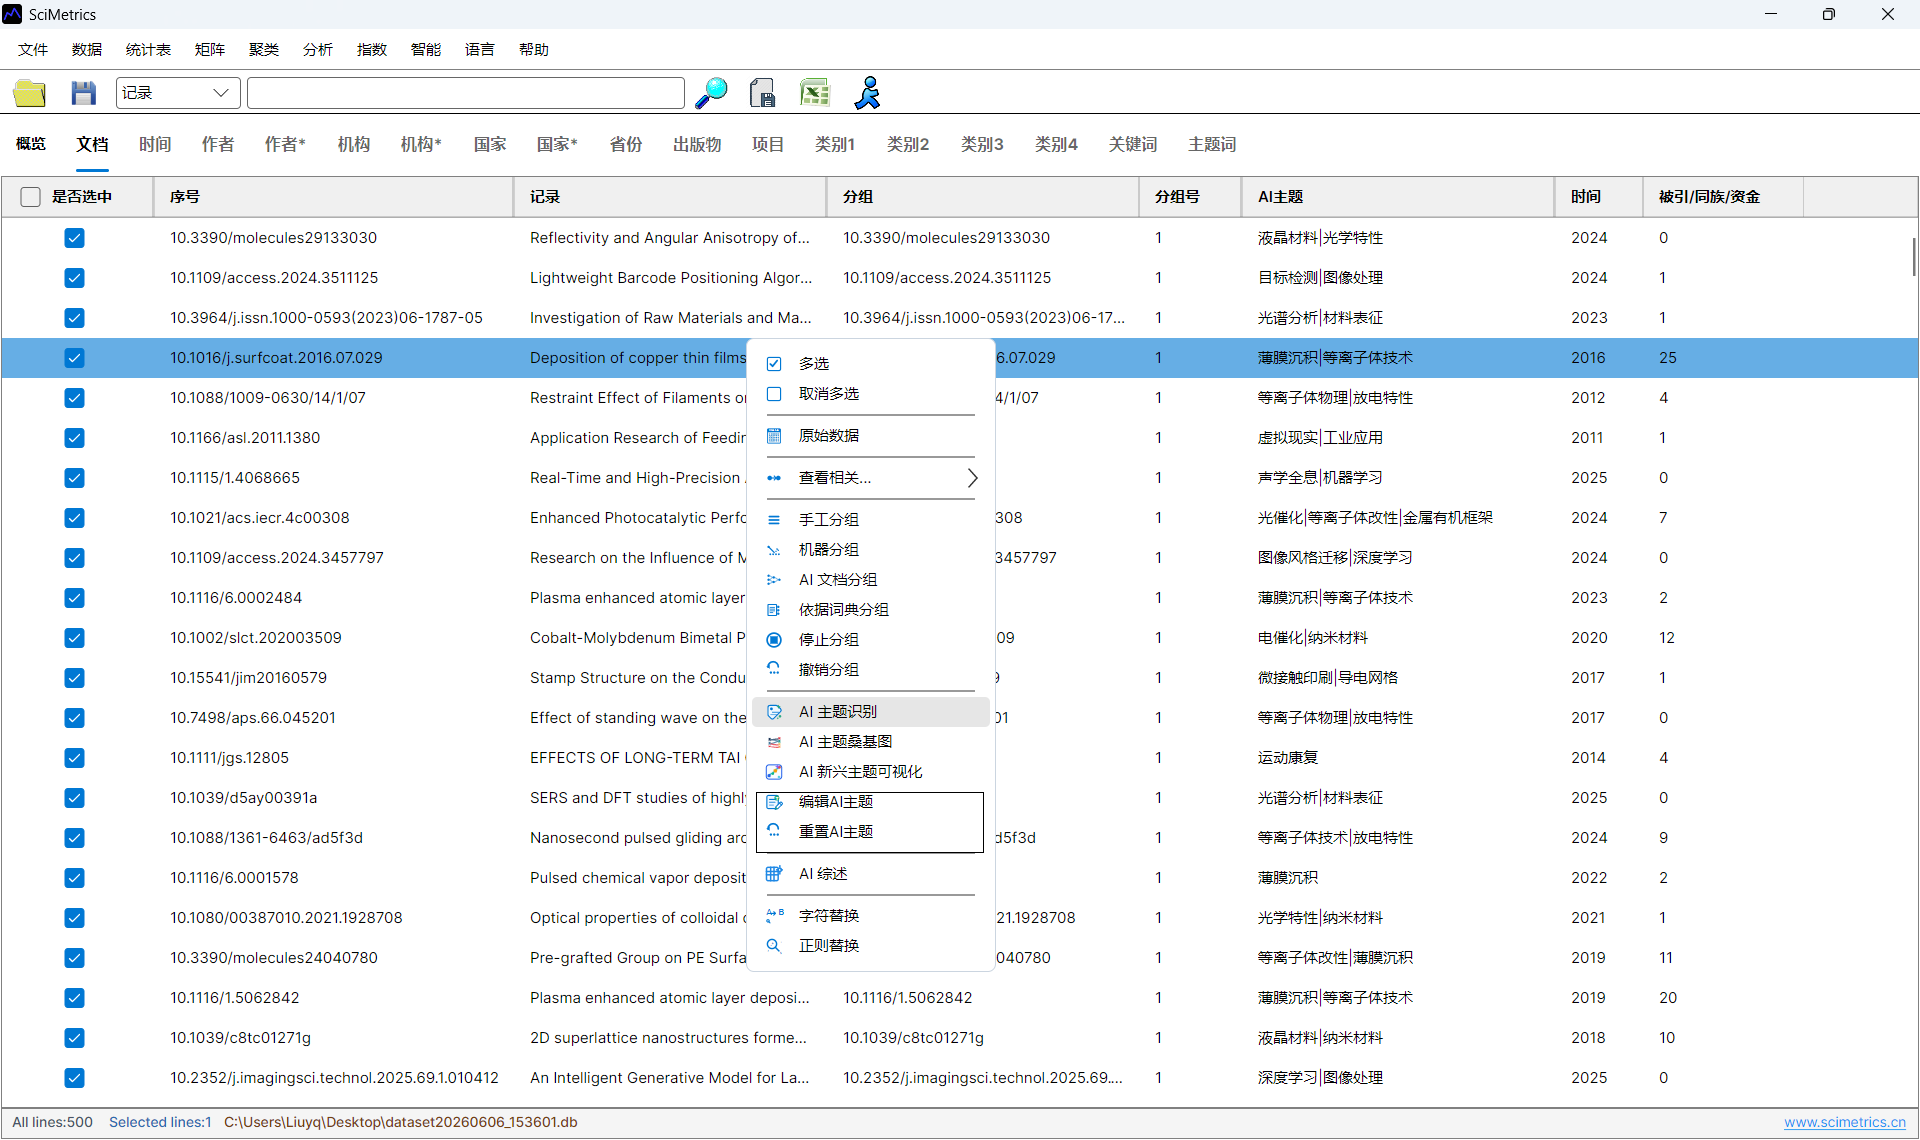This screenshot has width=1920, height=1140.
Task: Click the magnifier search icon
Action: tap(711, 93)
